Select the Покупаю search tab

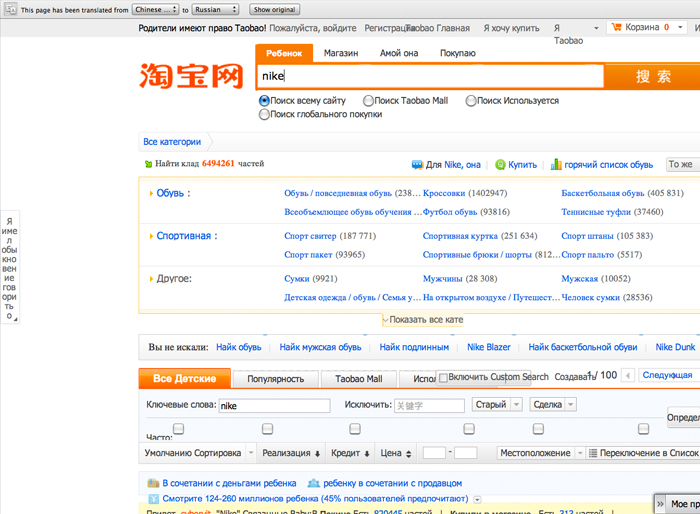tap(458, 53)
